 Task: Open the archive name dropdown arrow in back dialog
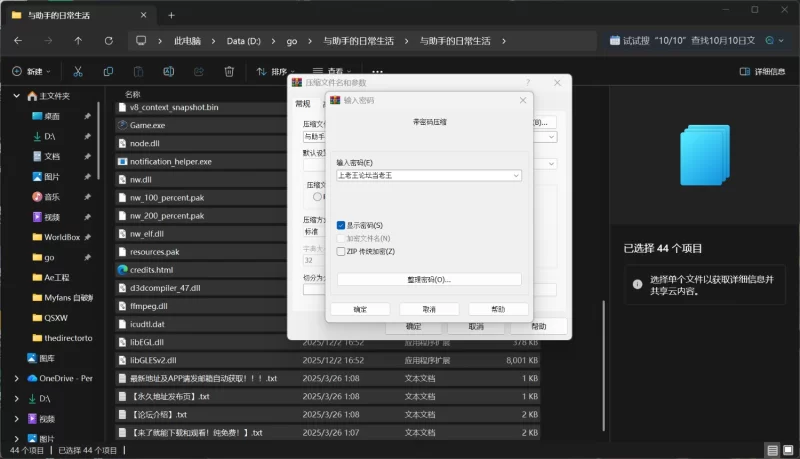pyautogui.click(x=551, y=137)
